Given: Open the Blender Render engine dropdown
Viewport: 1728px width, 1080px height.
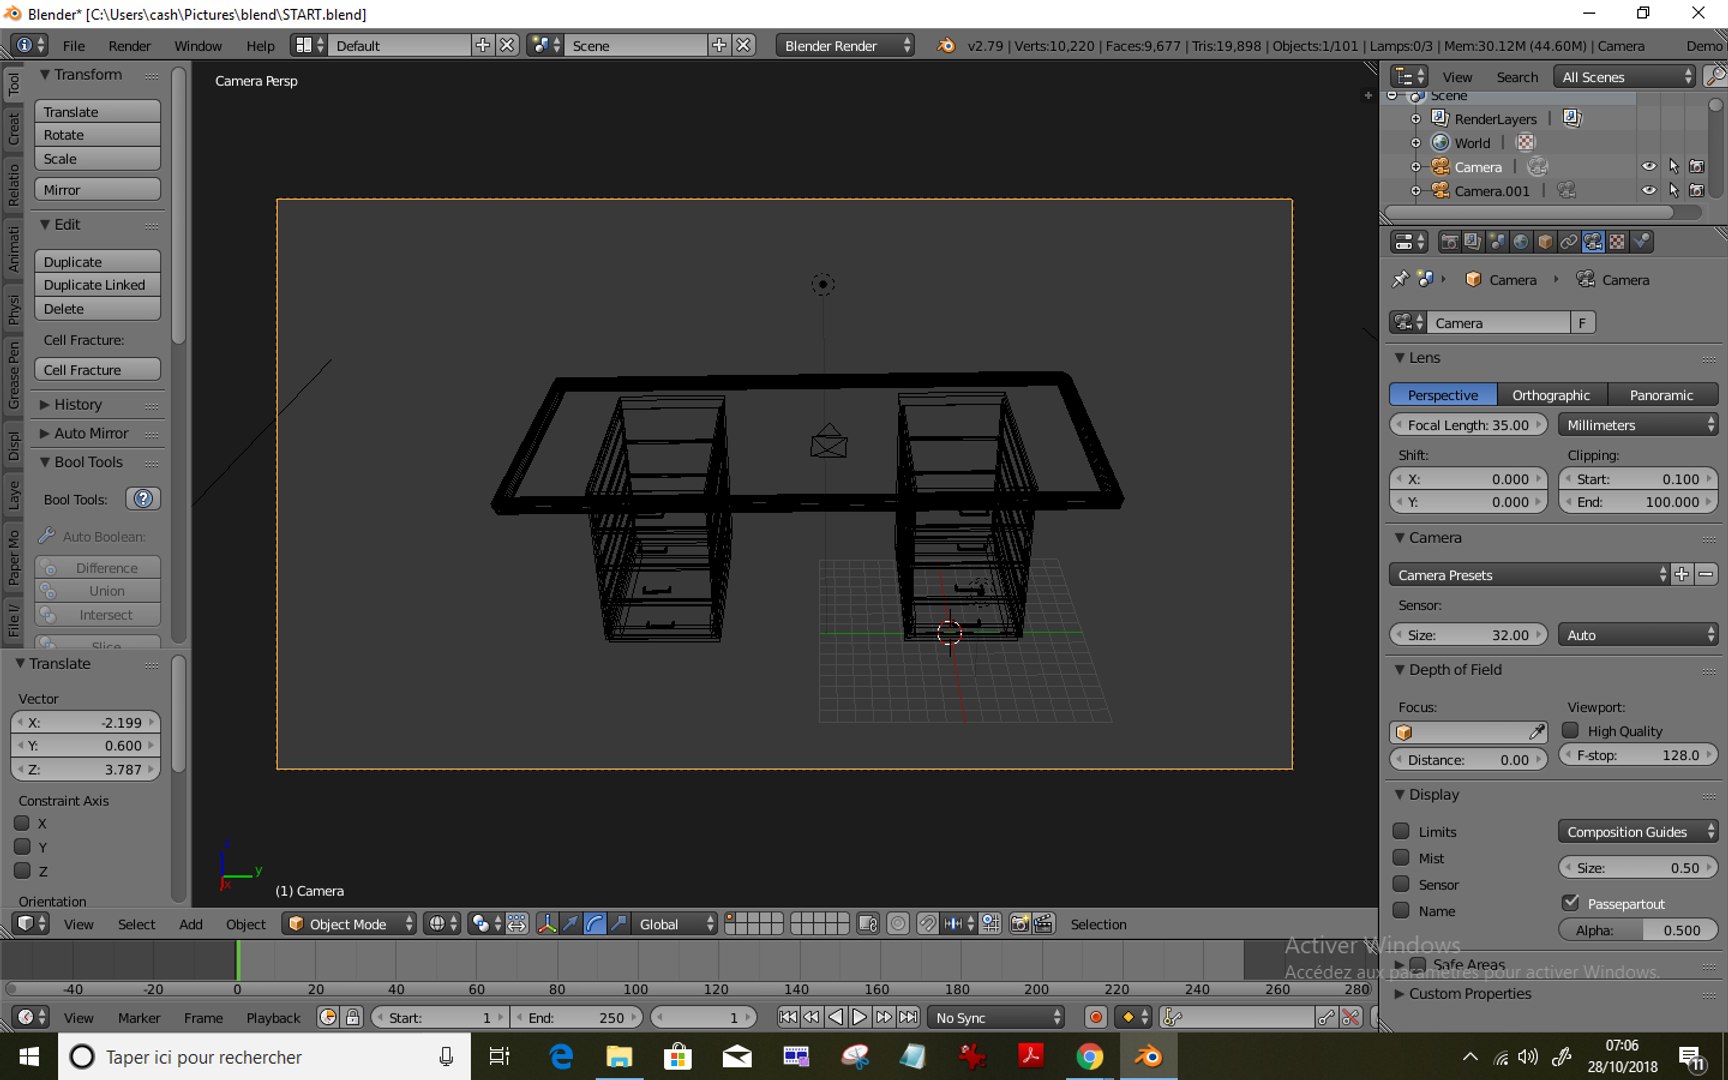Looking at the screenshot, I should click(x=845, y=45).
